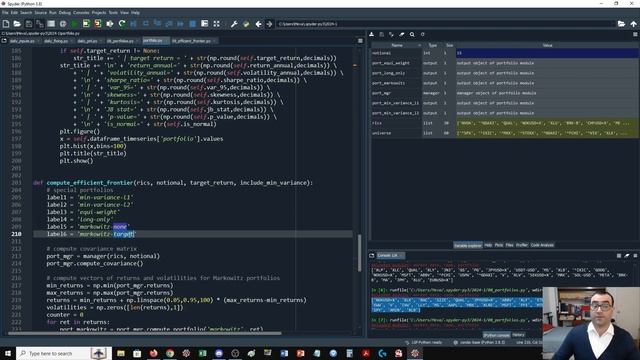Switch to the Files pane tab
The height and width of the screenshot is (360, 640).
click(509, 245)
